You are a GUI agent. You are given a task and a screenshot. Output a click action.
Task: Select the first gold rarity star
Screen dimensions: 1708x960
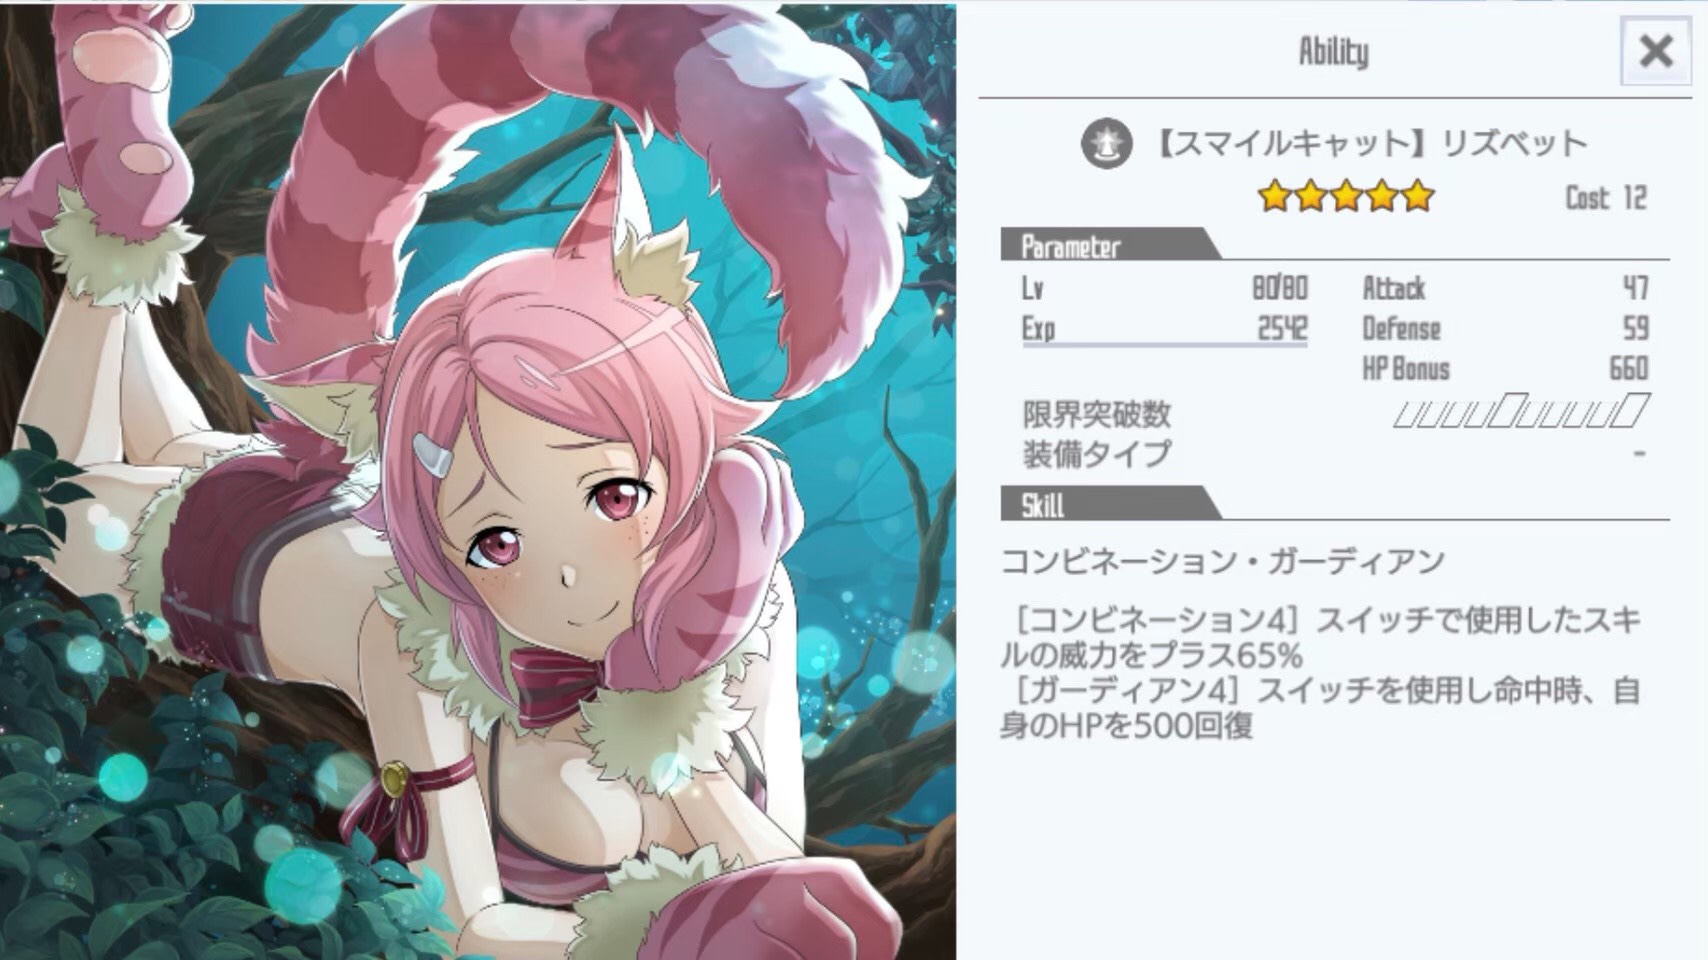1274,197
